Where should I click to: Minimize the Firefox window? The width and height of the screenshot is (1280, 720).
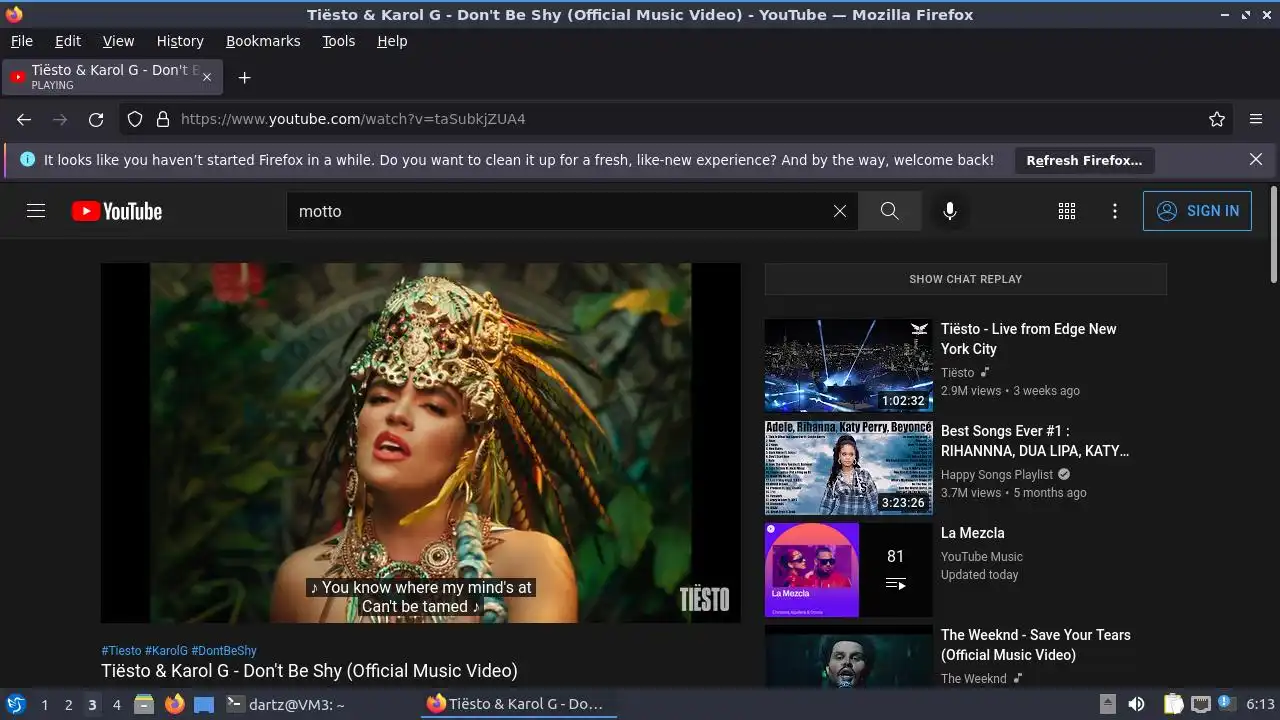tap(1226, 15)
